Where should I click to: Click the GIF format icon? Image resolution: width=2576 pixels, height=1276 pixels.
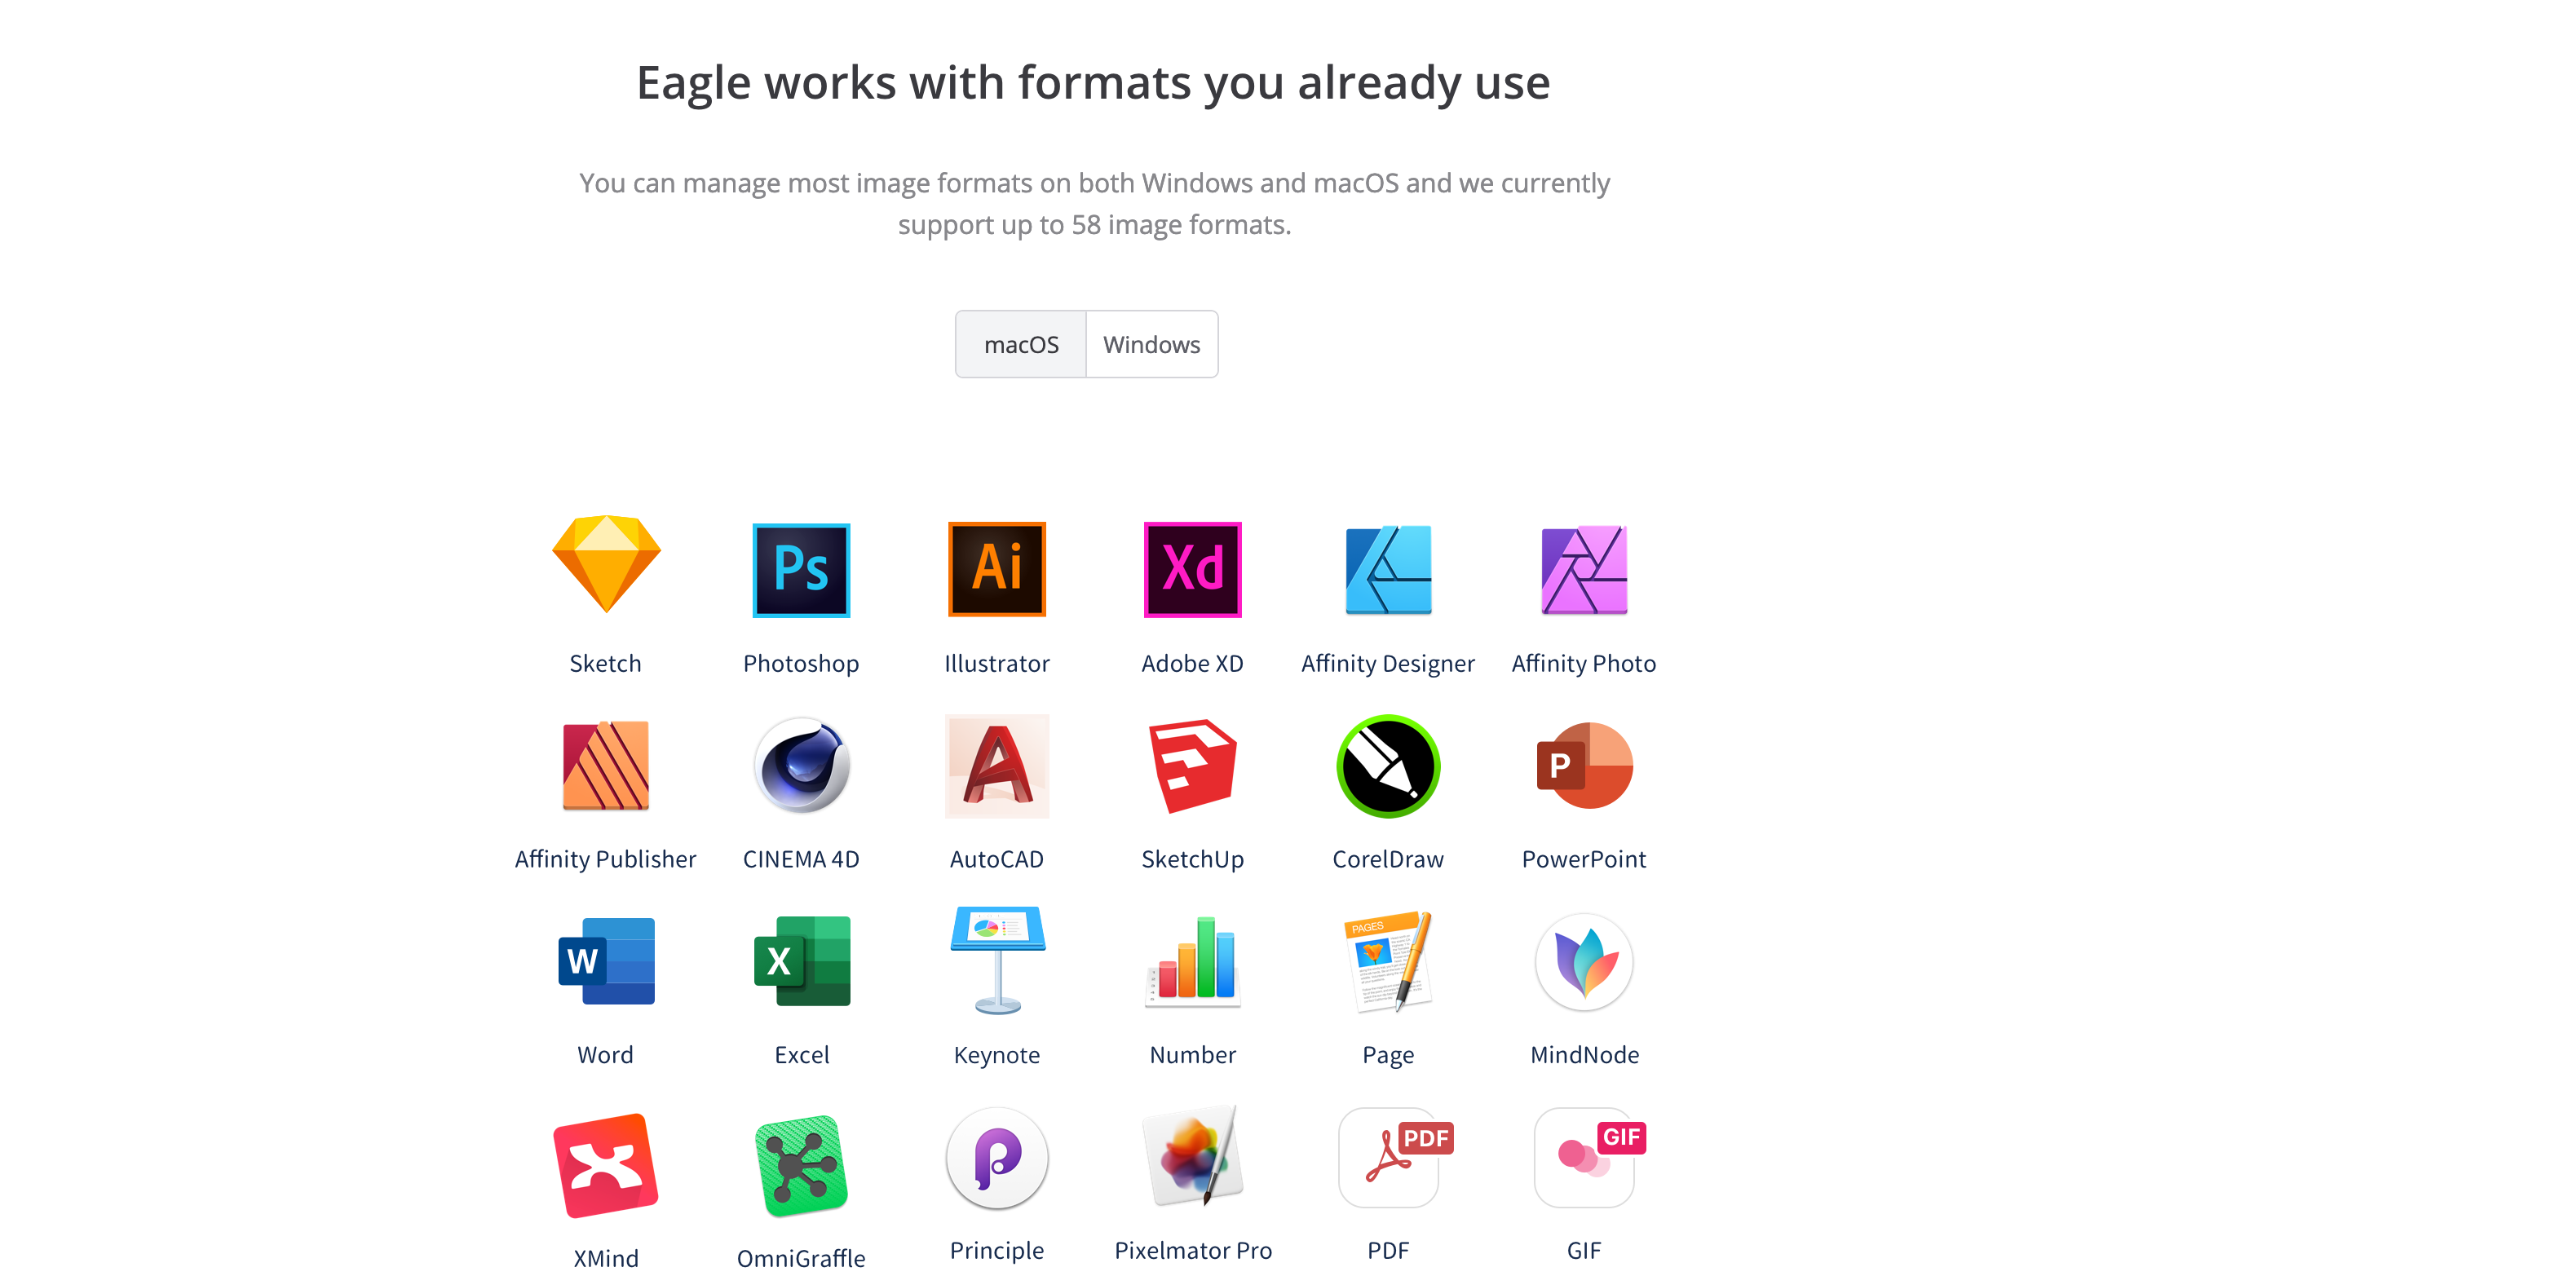click(x=1589, y=1157)
